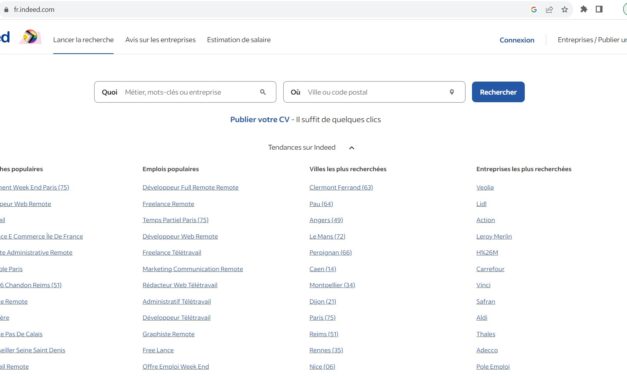Open Développeur Web Remote in Emplois populaires

click(180, 236)
